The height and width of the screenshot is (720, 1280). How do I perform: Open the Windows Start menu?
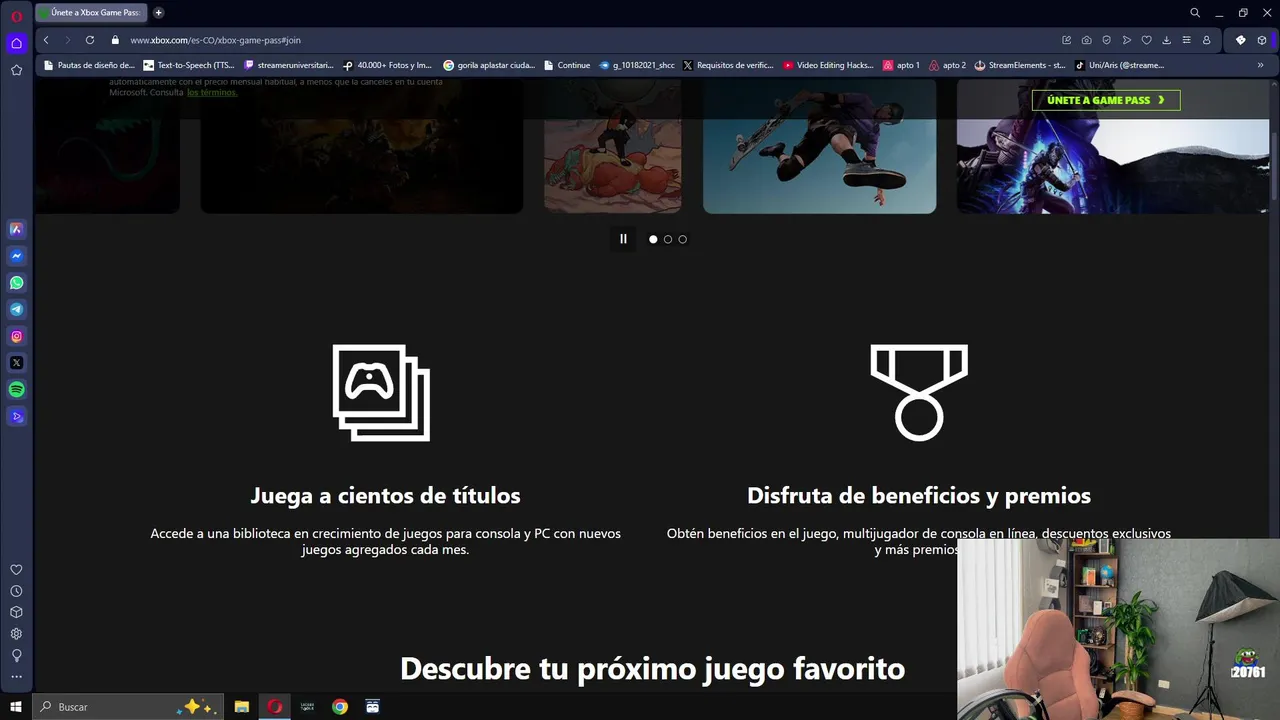pos(16,706)
